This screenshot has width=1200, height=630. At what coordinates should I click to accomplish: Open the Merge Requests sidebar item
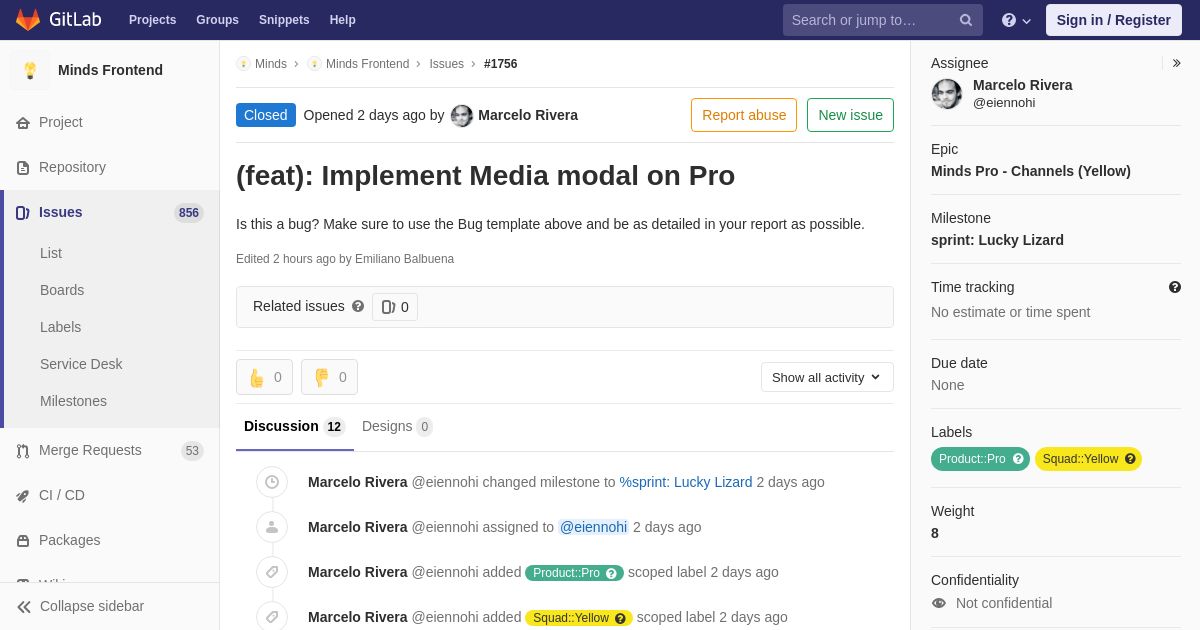click(x=90, y=450)
